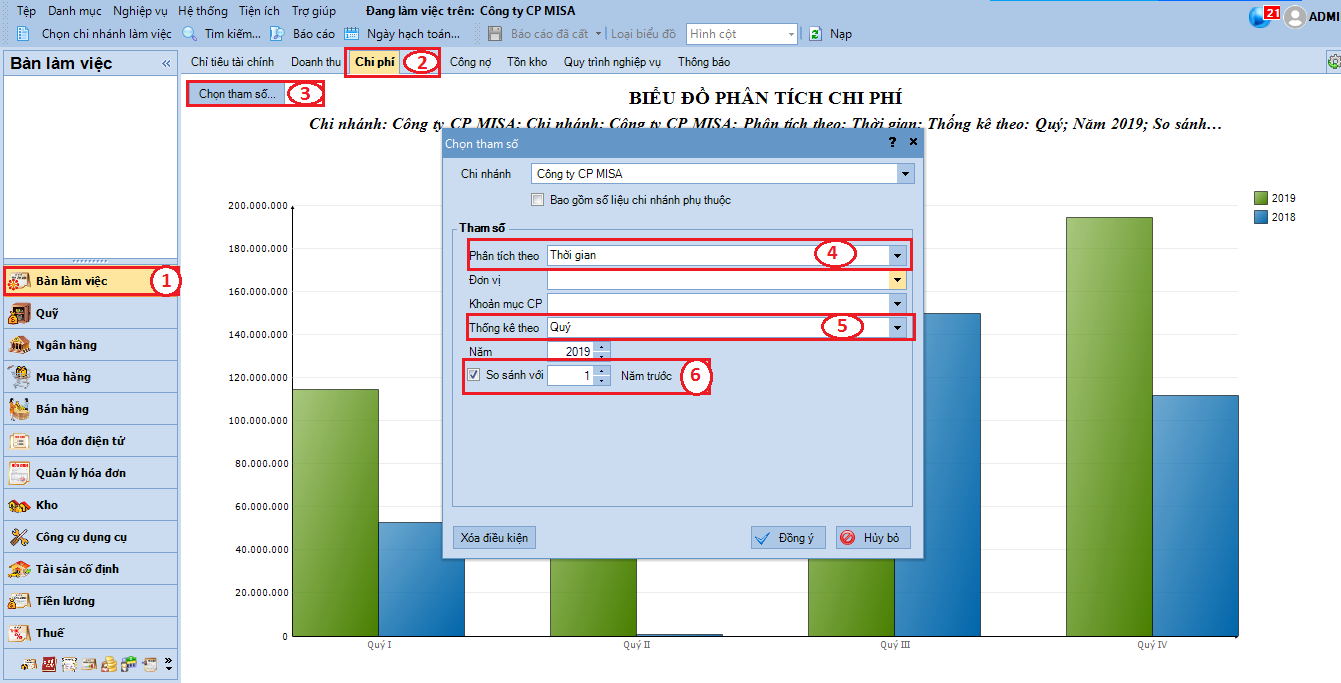Click the Hóa đơn điện tử icon
Viewport: 1341px width, 683px height.
tap(18, 441)
